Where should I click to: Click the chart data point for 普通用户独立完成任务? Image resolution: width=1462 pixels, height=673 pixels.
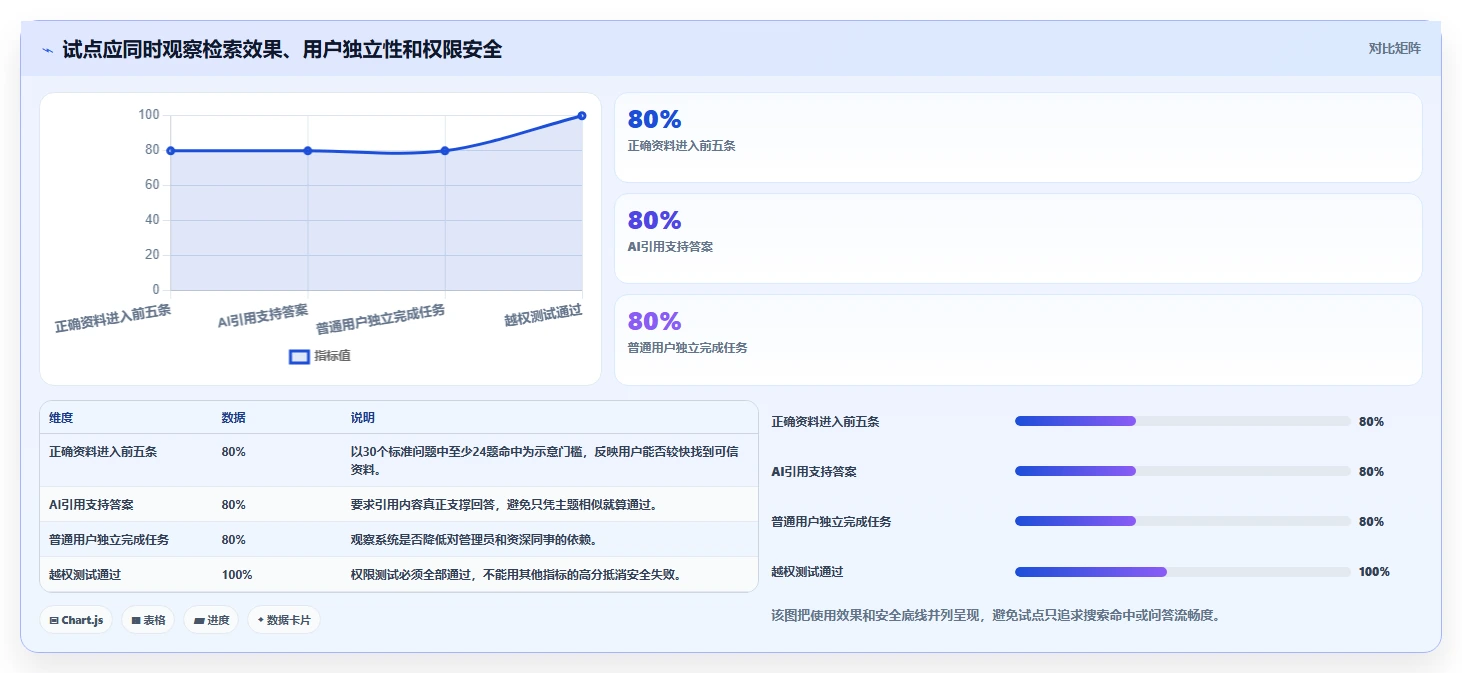445,151
